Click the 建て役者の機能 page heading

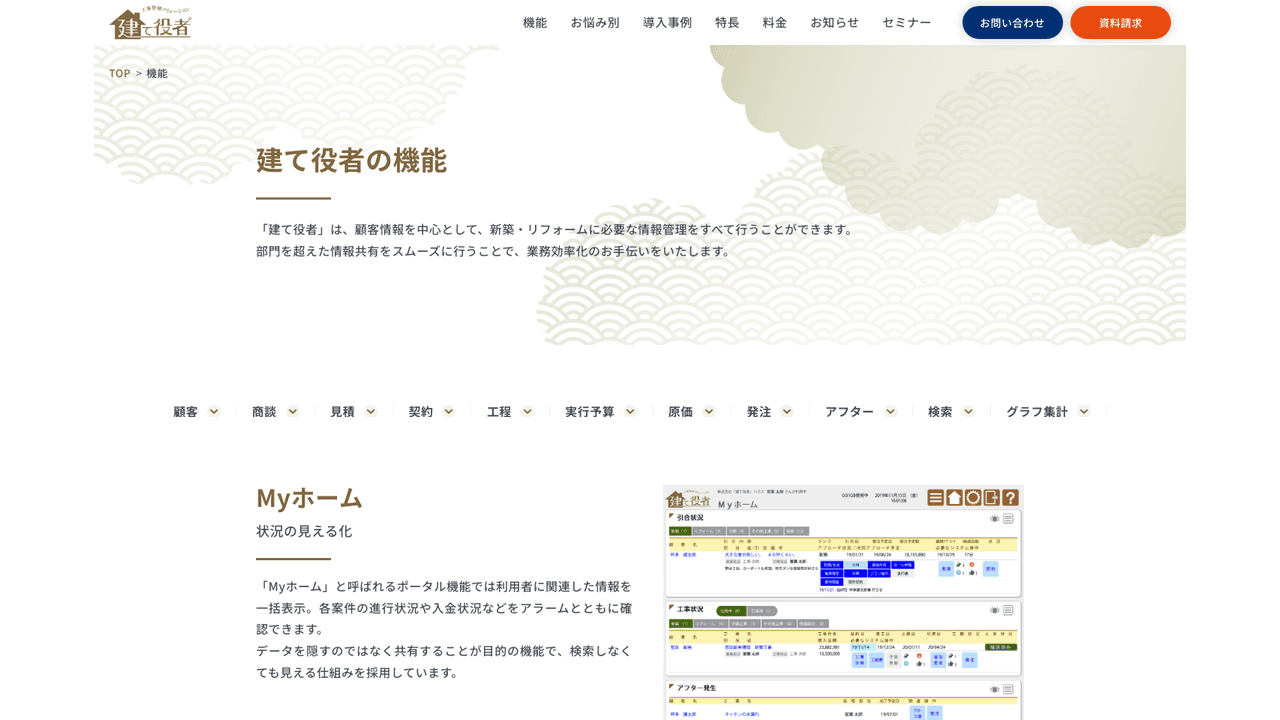pyautogui.click(x=351, y=160)
